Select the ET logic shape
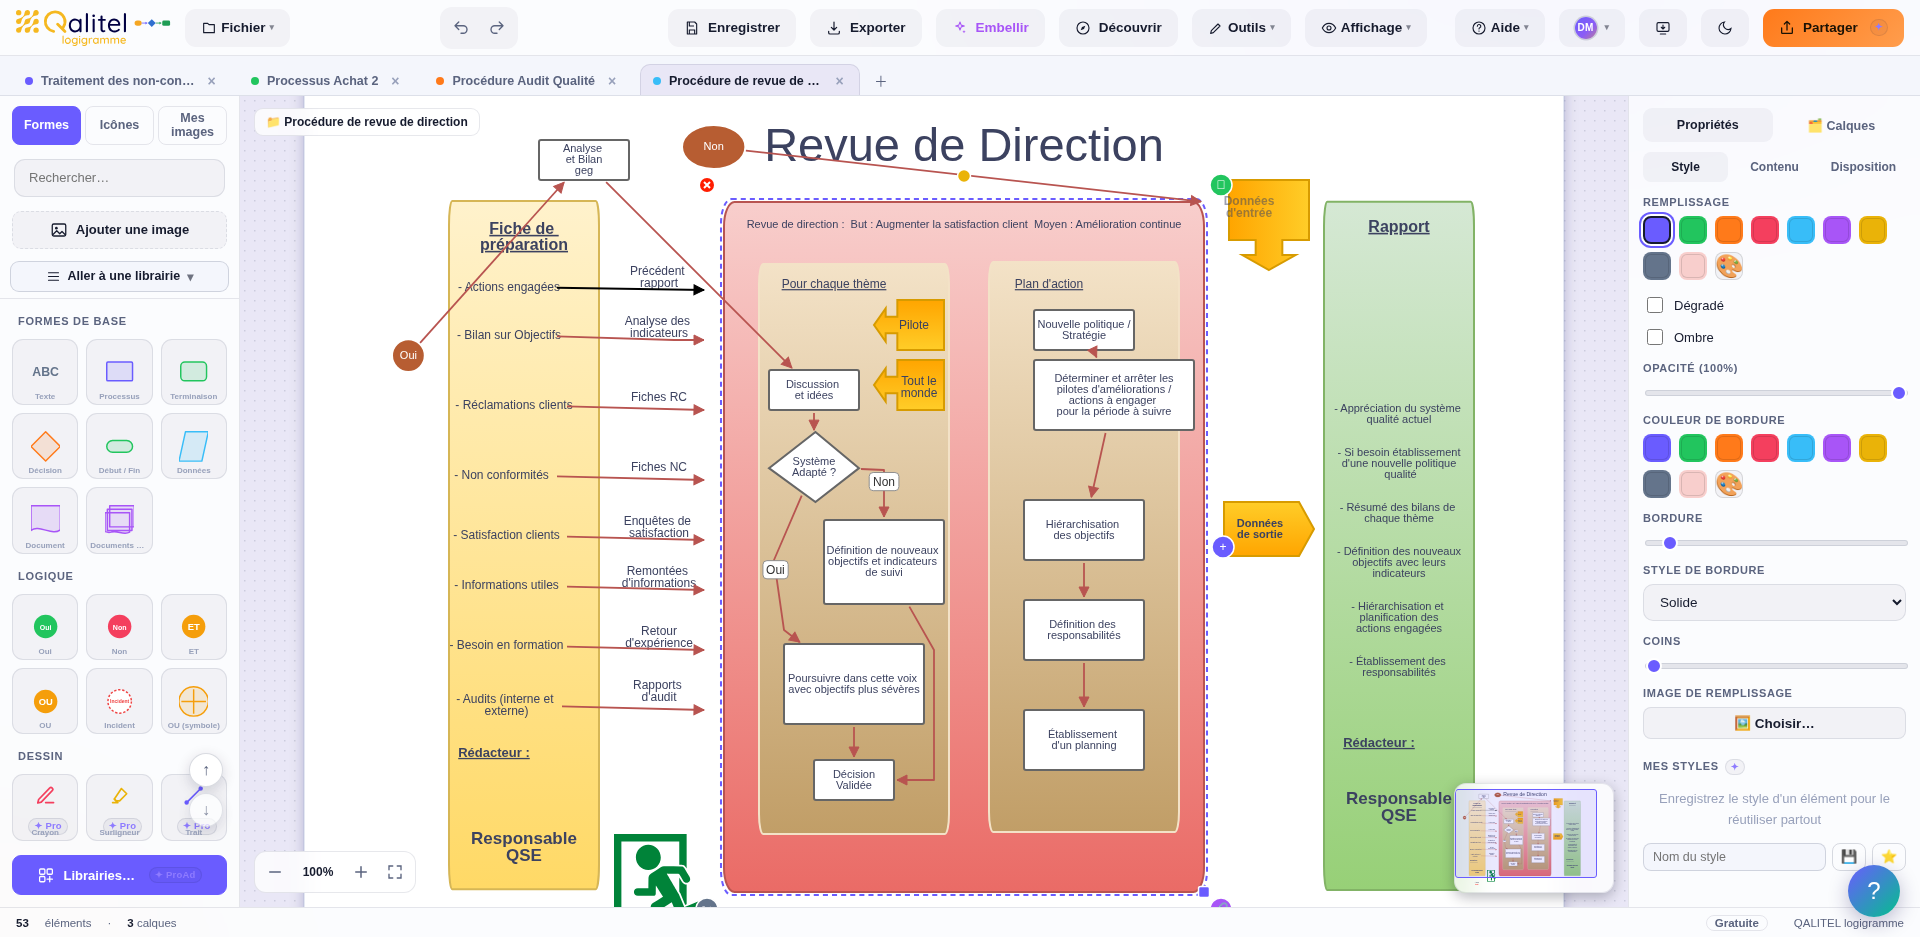Viewport: 1920px width, 937px height. [194, 627]
